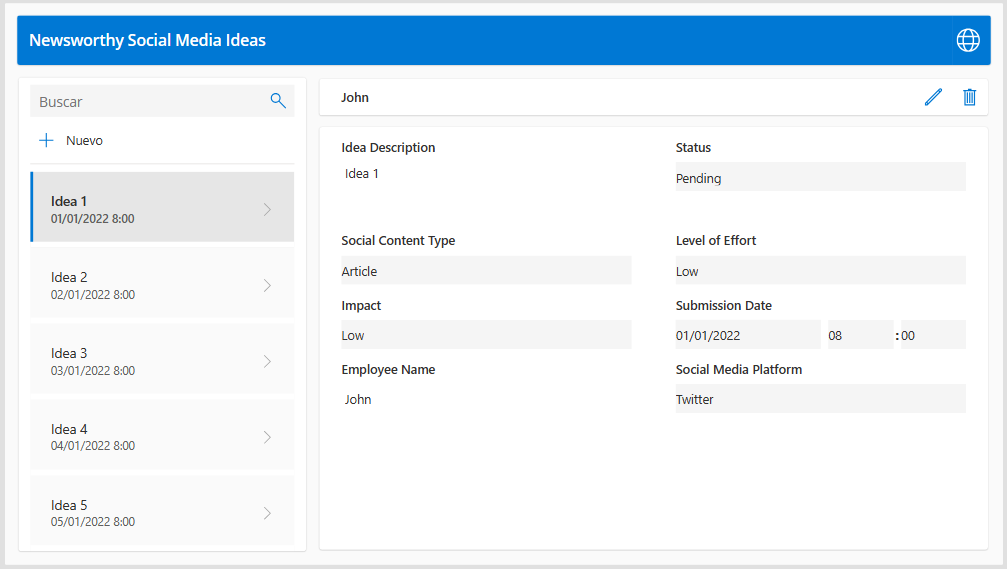Click the Nuevo button label
1007x569 pixels.
pyautogui.click(x=84, y=141)
